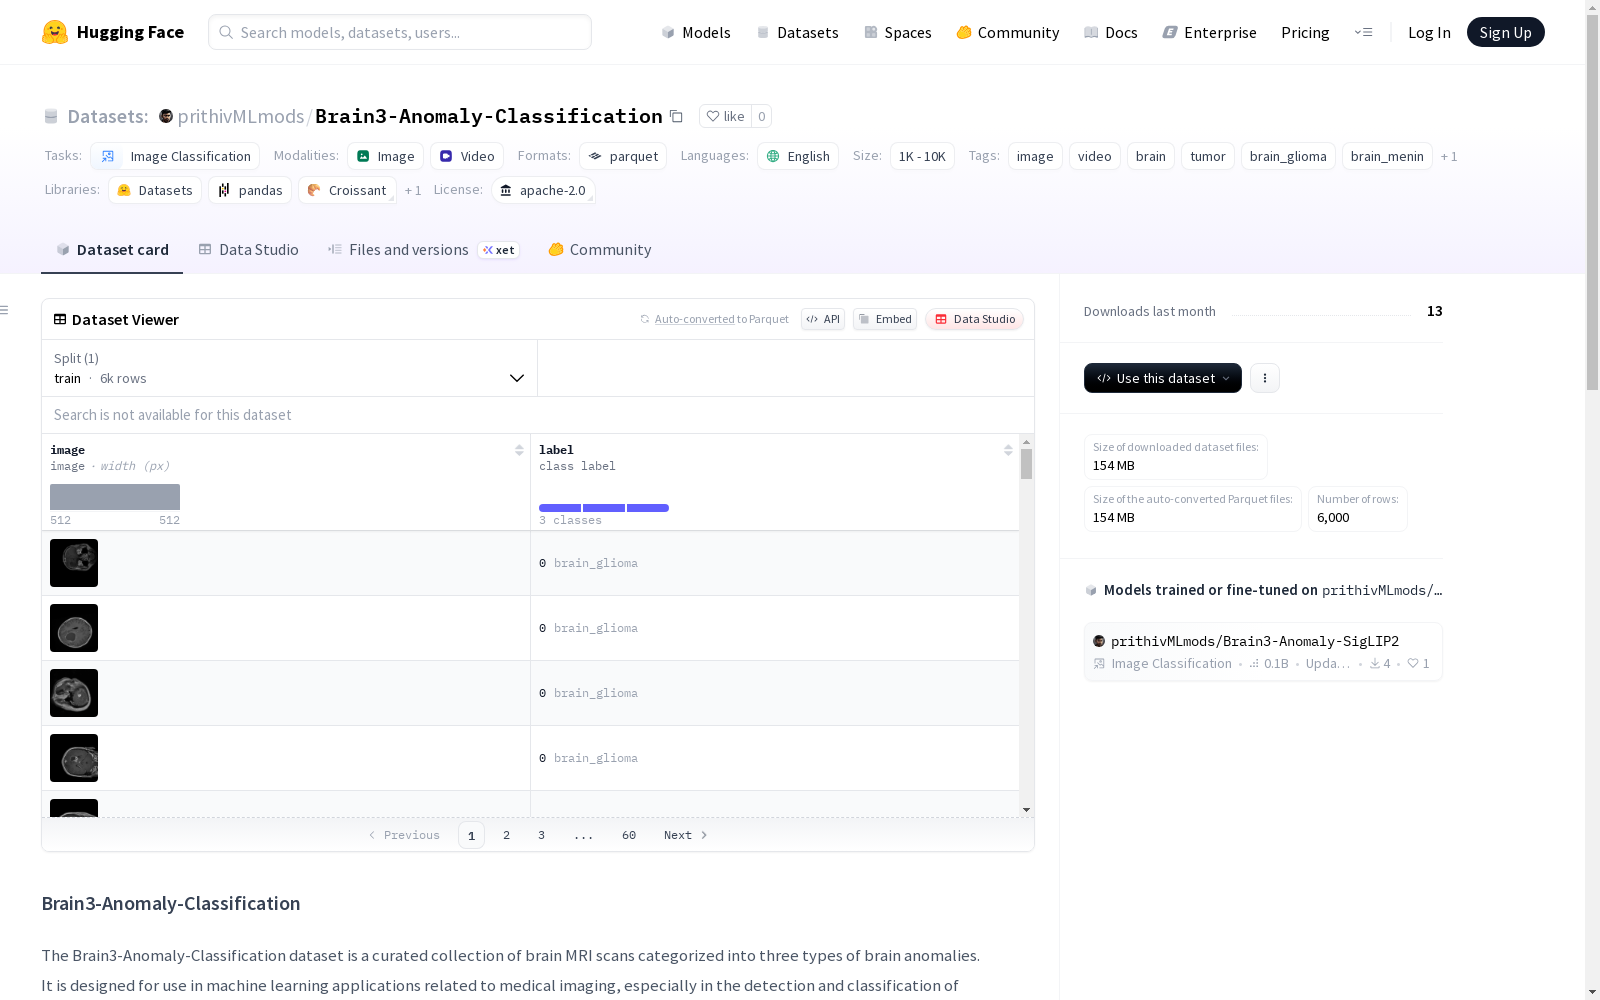Open Models in the top navigation
Viewport: 1600px width, 1000px height.
coord(696,32)
